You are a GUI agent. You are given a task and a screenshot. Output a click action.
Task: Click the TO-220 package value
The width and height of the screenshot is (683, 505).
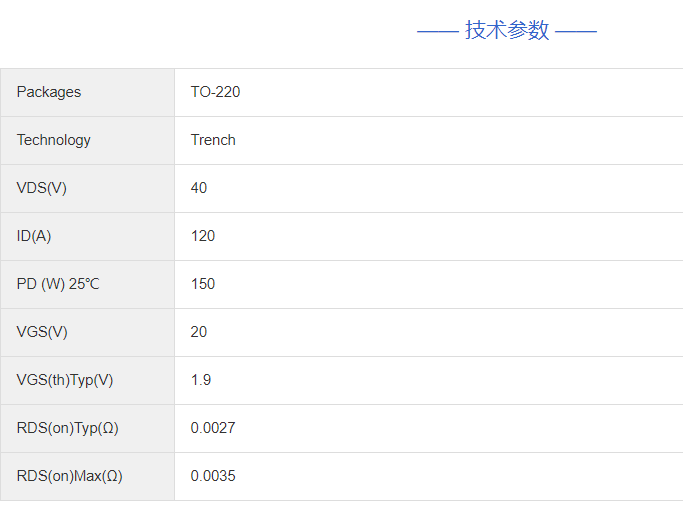click(x=215, y=92)
